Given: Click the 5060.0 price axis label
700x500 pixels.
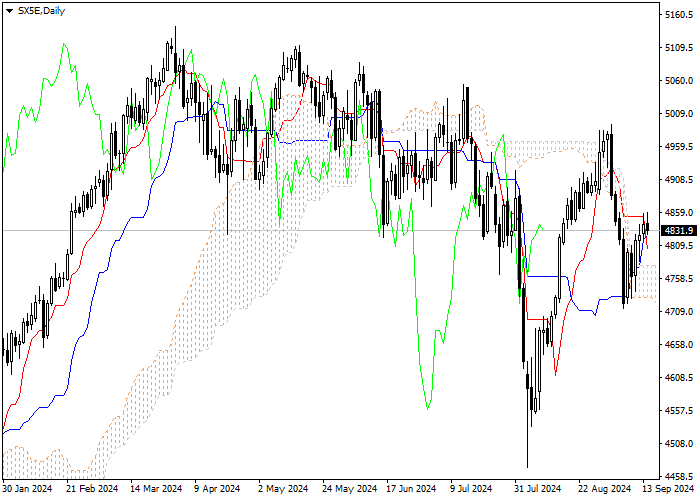Looking at the screenshot, I should (x=679, y=81).
